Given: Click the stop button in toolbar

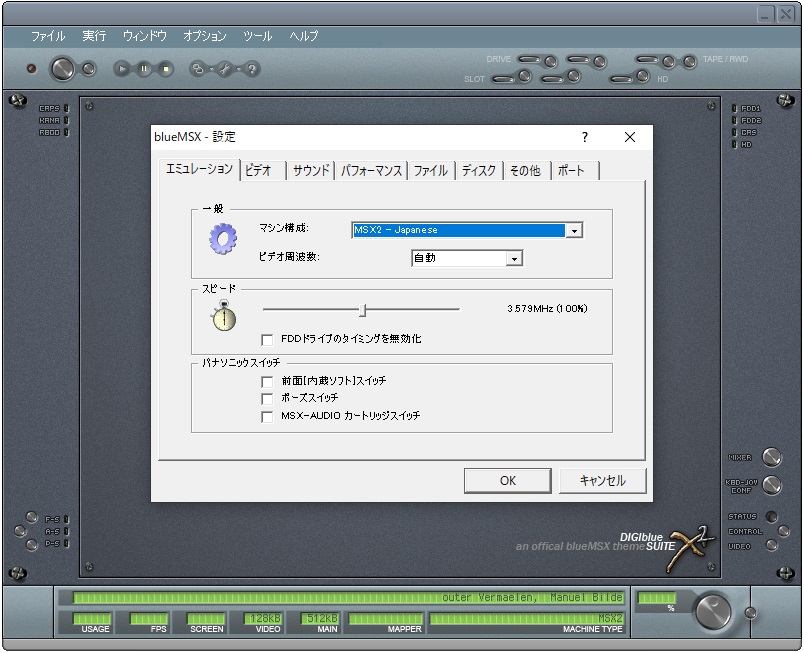Looking at the screenshot, I should (166, 69).
